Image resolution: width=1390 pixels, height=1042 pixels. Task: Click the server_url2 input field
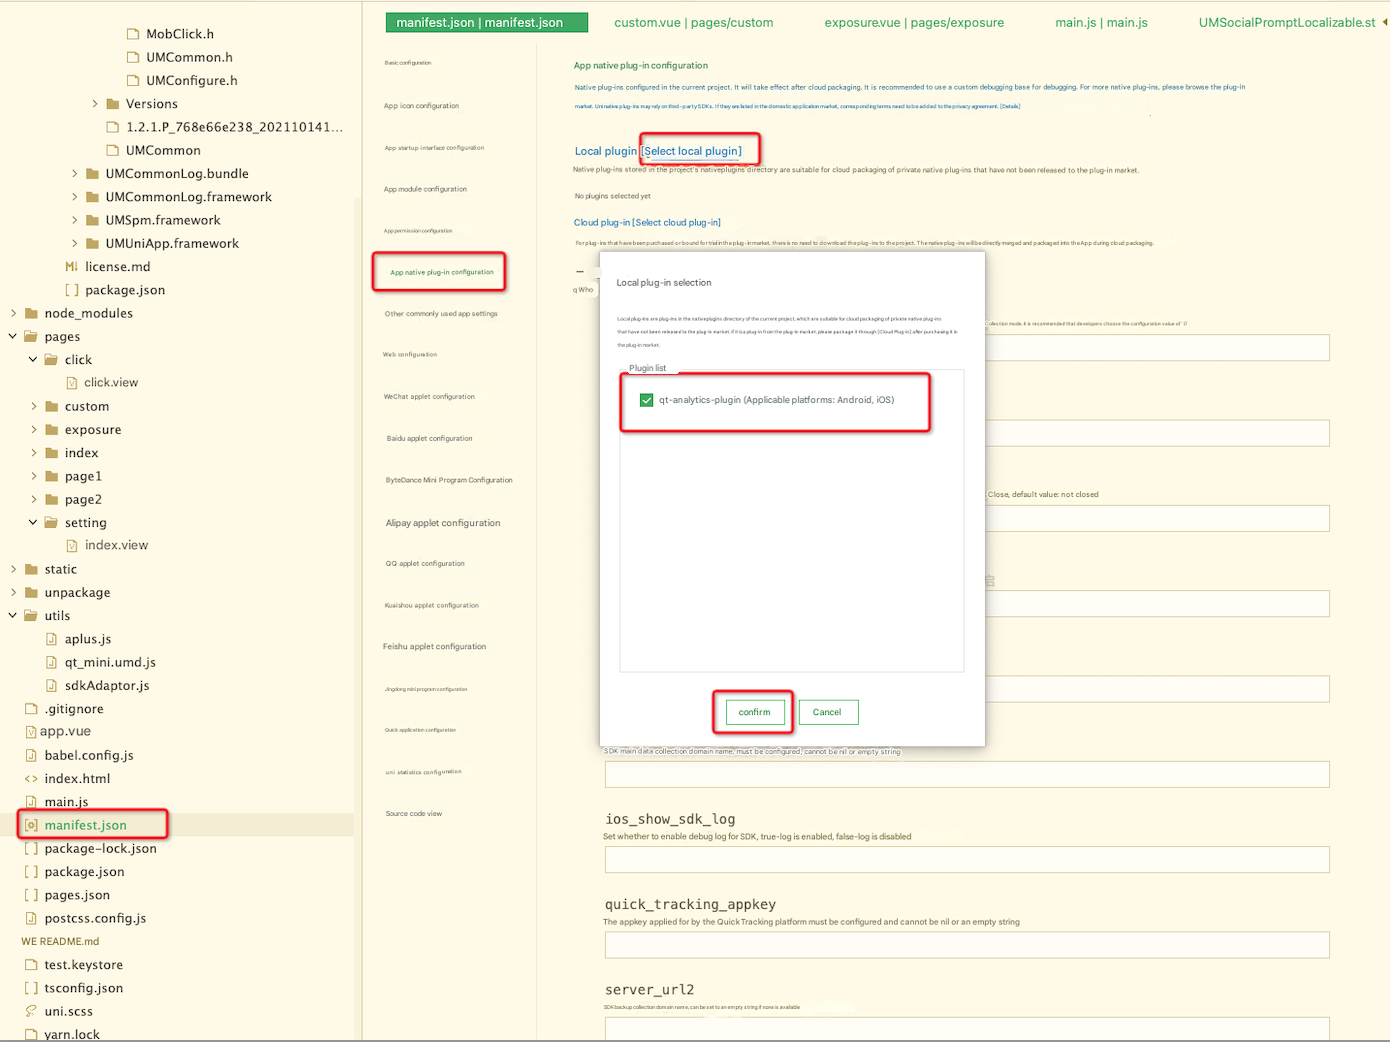click(x=967, y=1029)
